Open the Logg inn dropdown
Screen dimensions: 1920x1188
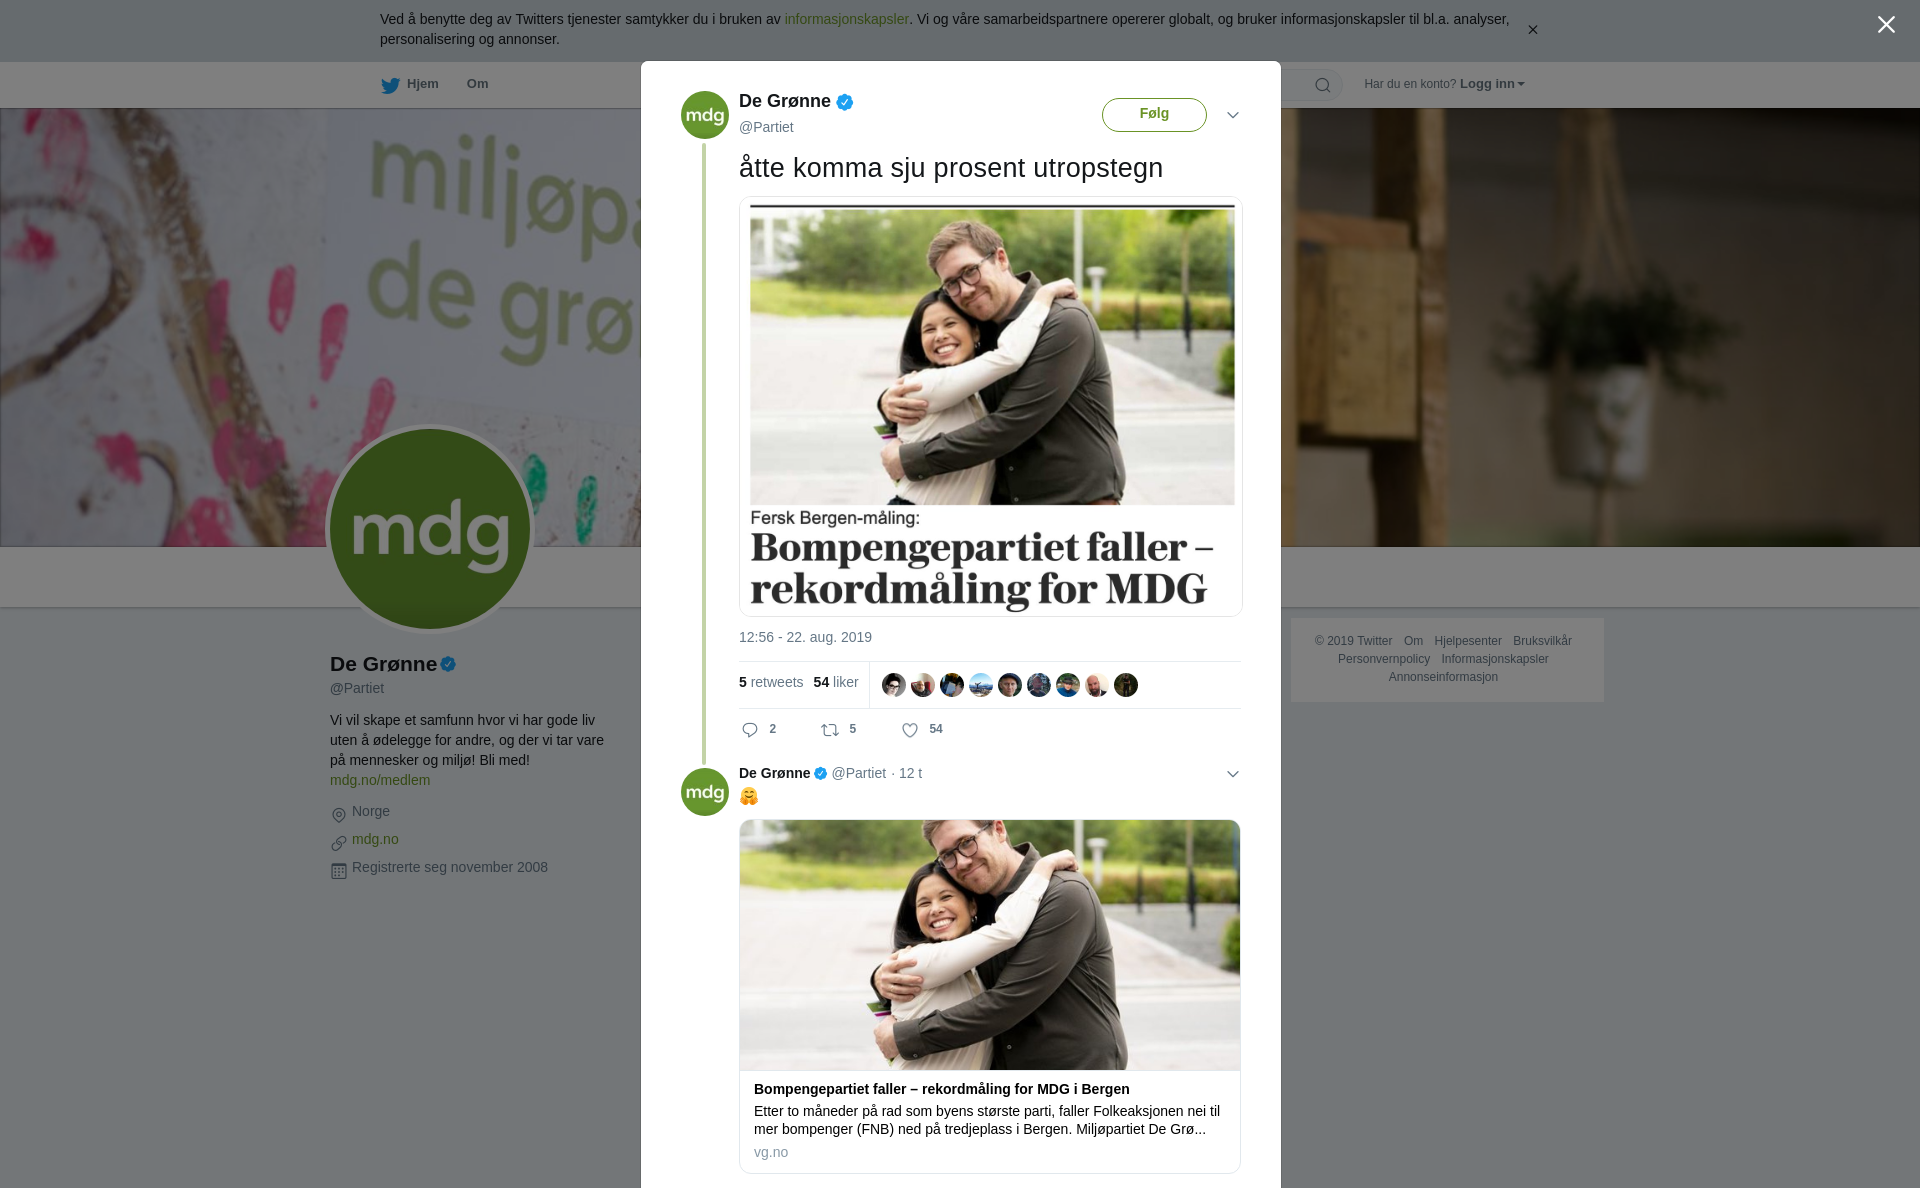(x=1491, y=84)
